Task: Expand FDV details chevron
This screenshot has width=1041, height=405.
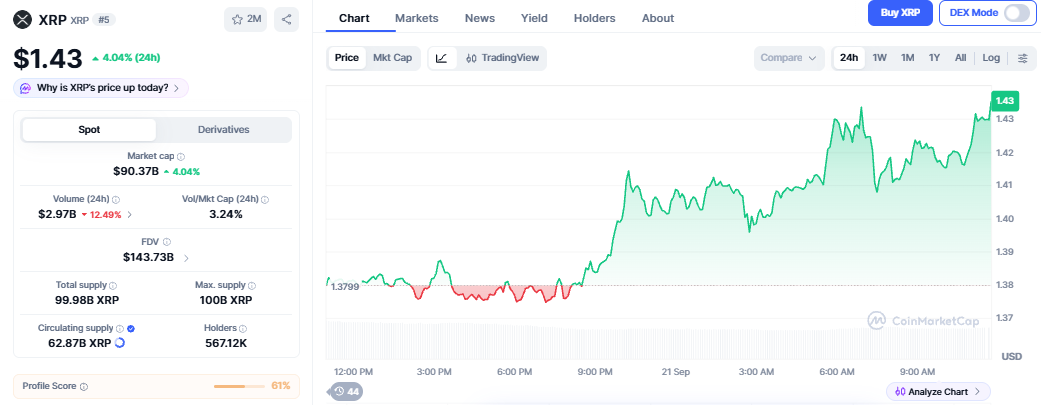Action: point(186,258)
